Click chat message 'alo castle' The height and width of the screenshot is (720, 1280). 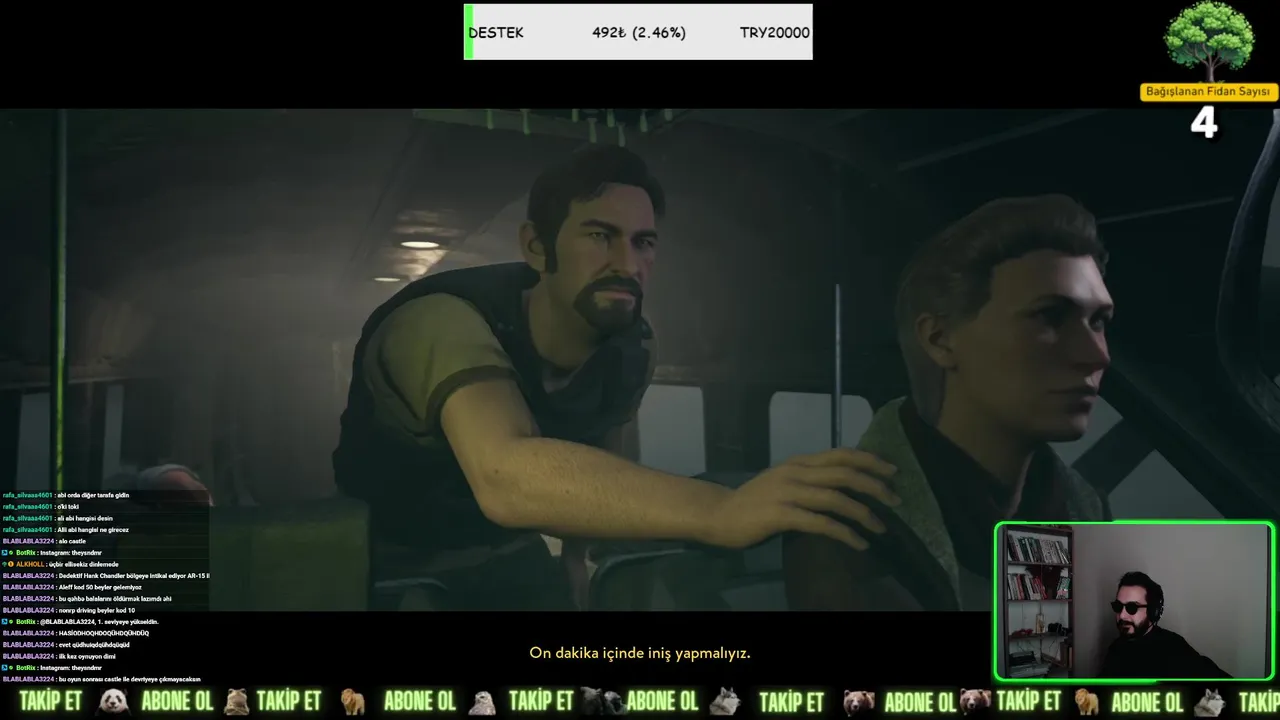tap(73, 541)
